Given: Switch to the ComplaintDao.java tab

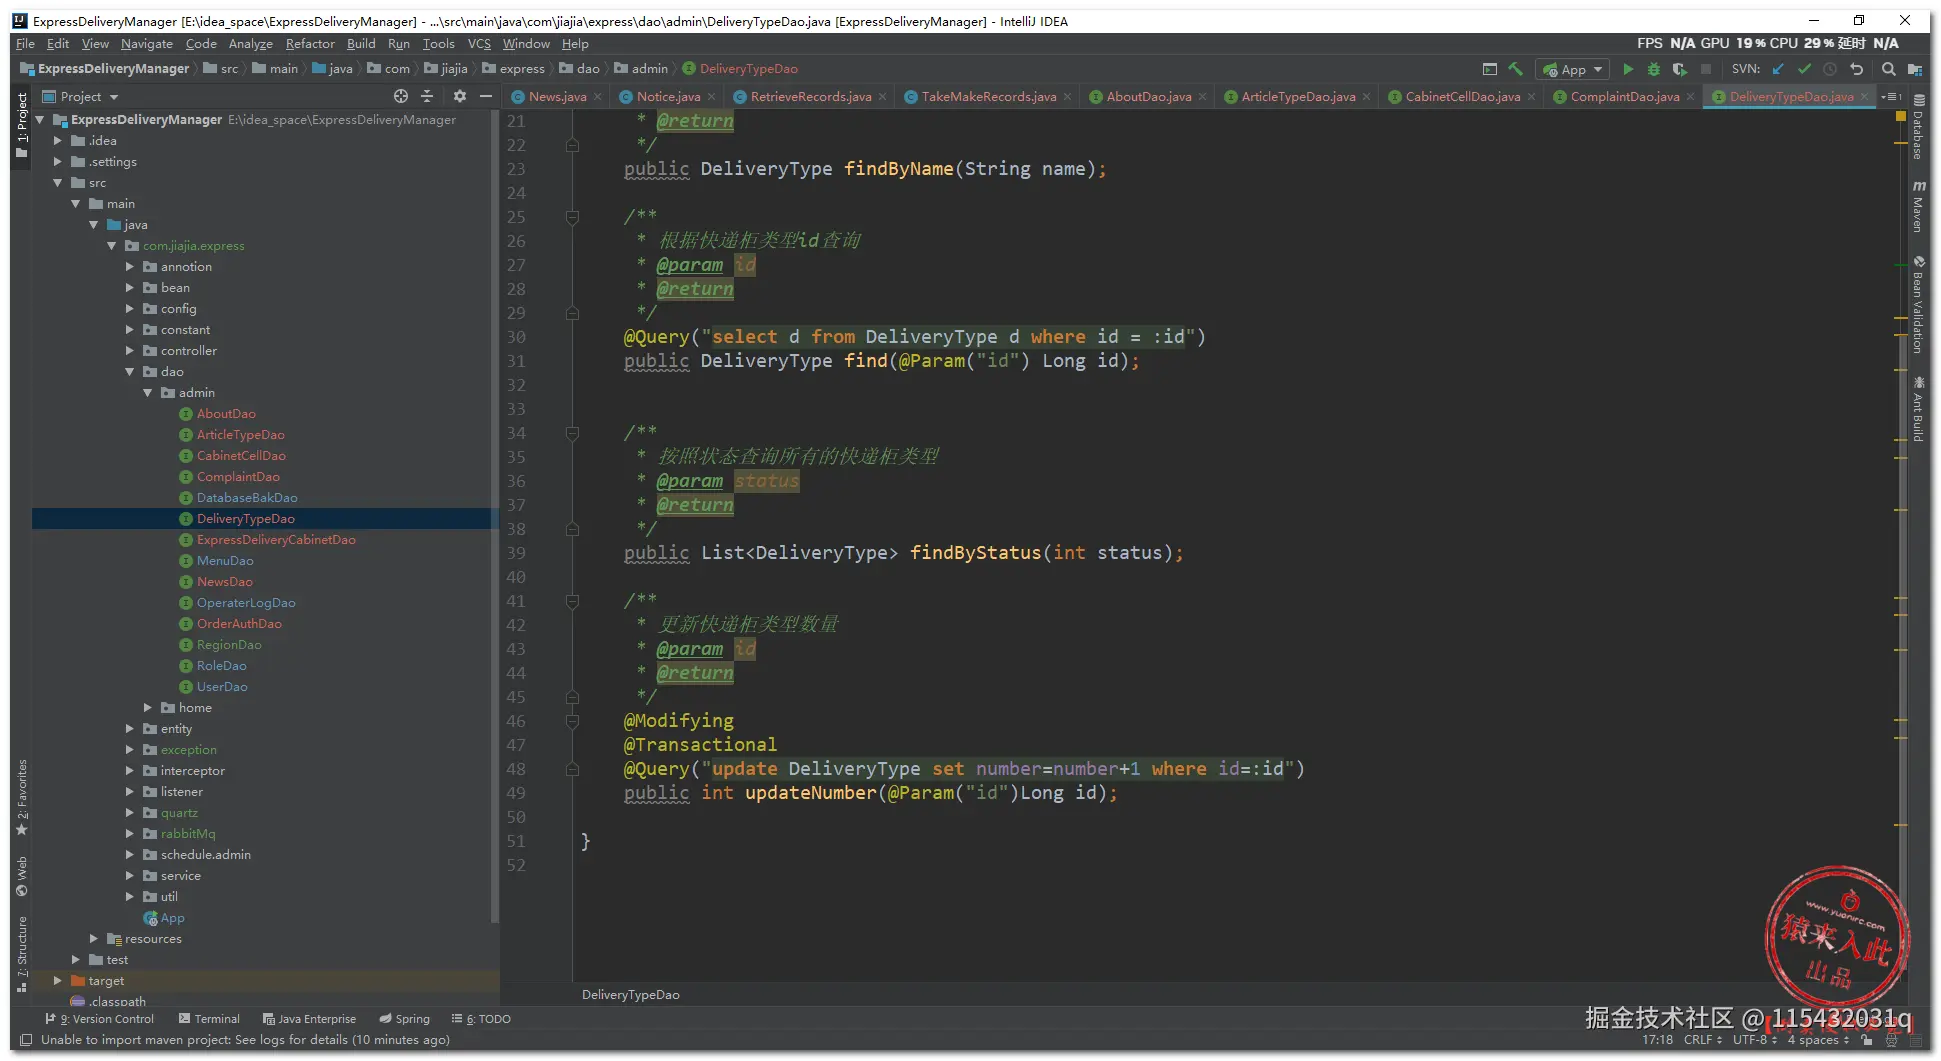Looking at the screenshot, I should [1624, 97].
